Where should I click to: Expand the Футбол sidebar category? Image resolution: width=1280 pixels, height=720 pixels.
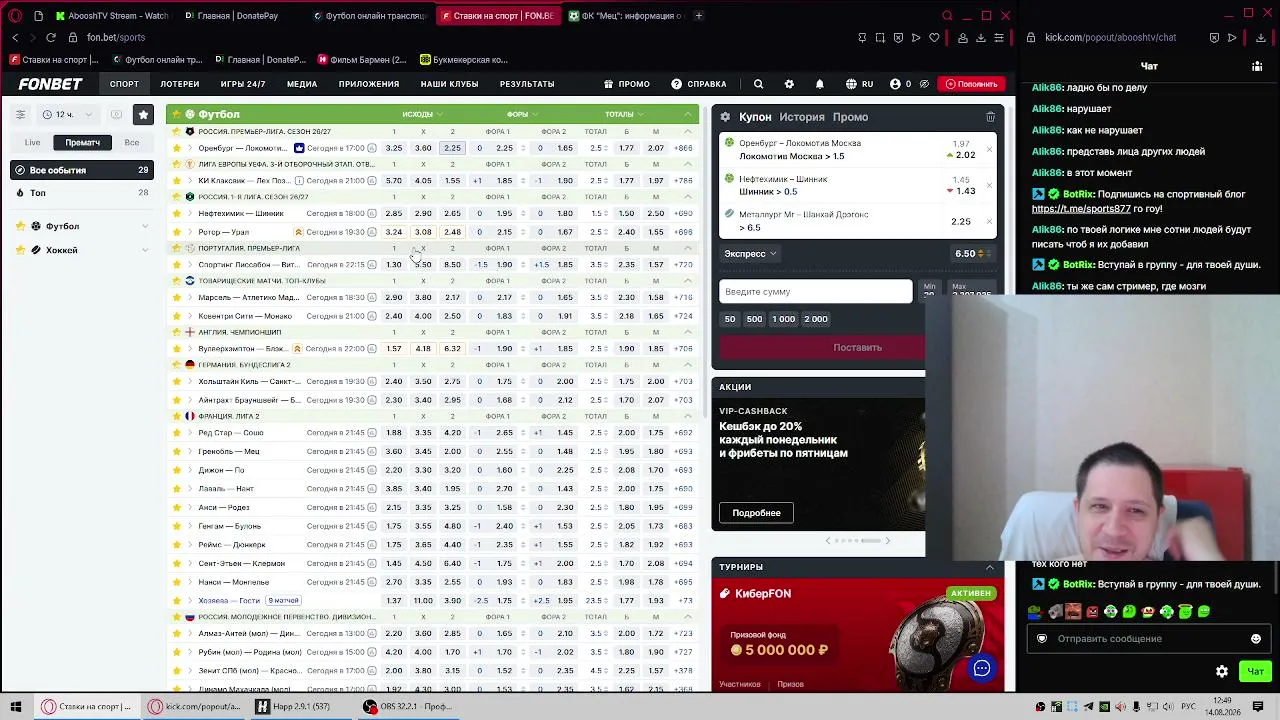(x=145, y=226)
